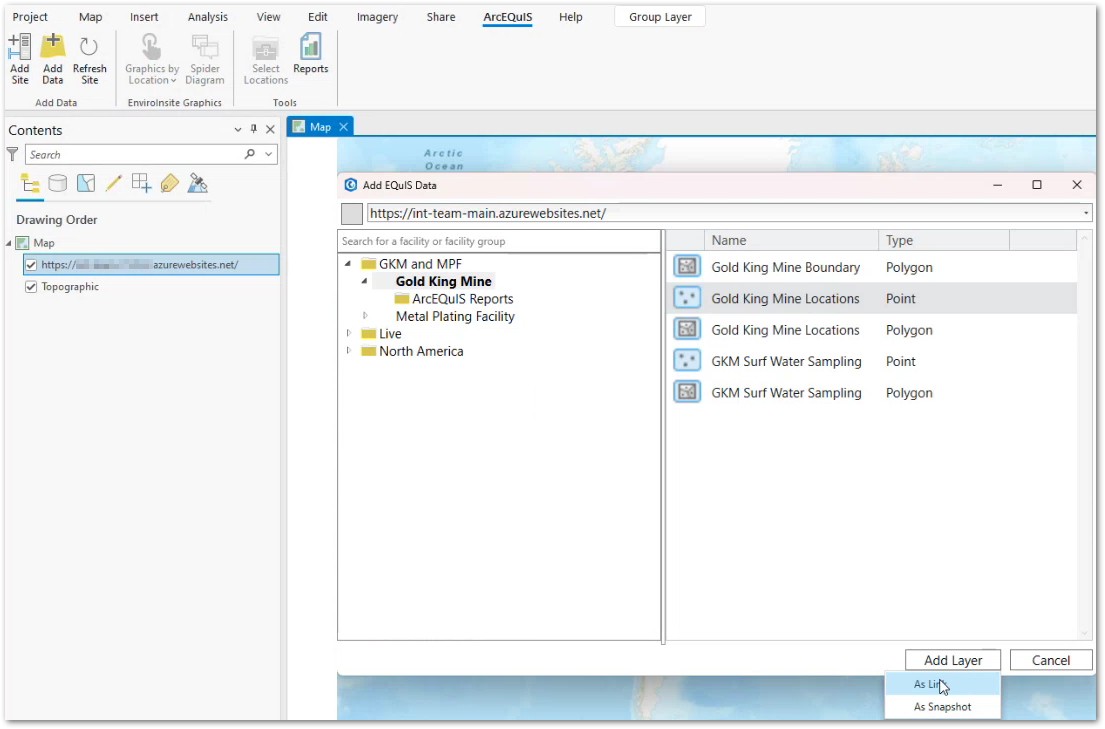Open the Contents search options dropdown

point(268,154)
